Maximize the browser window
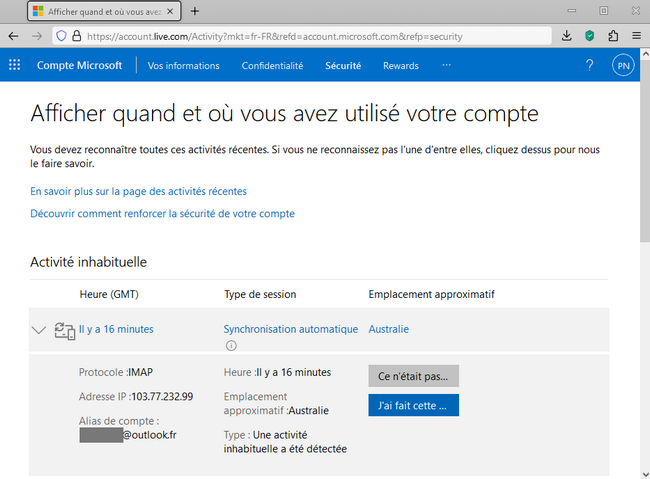 pos(604,11)
